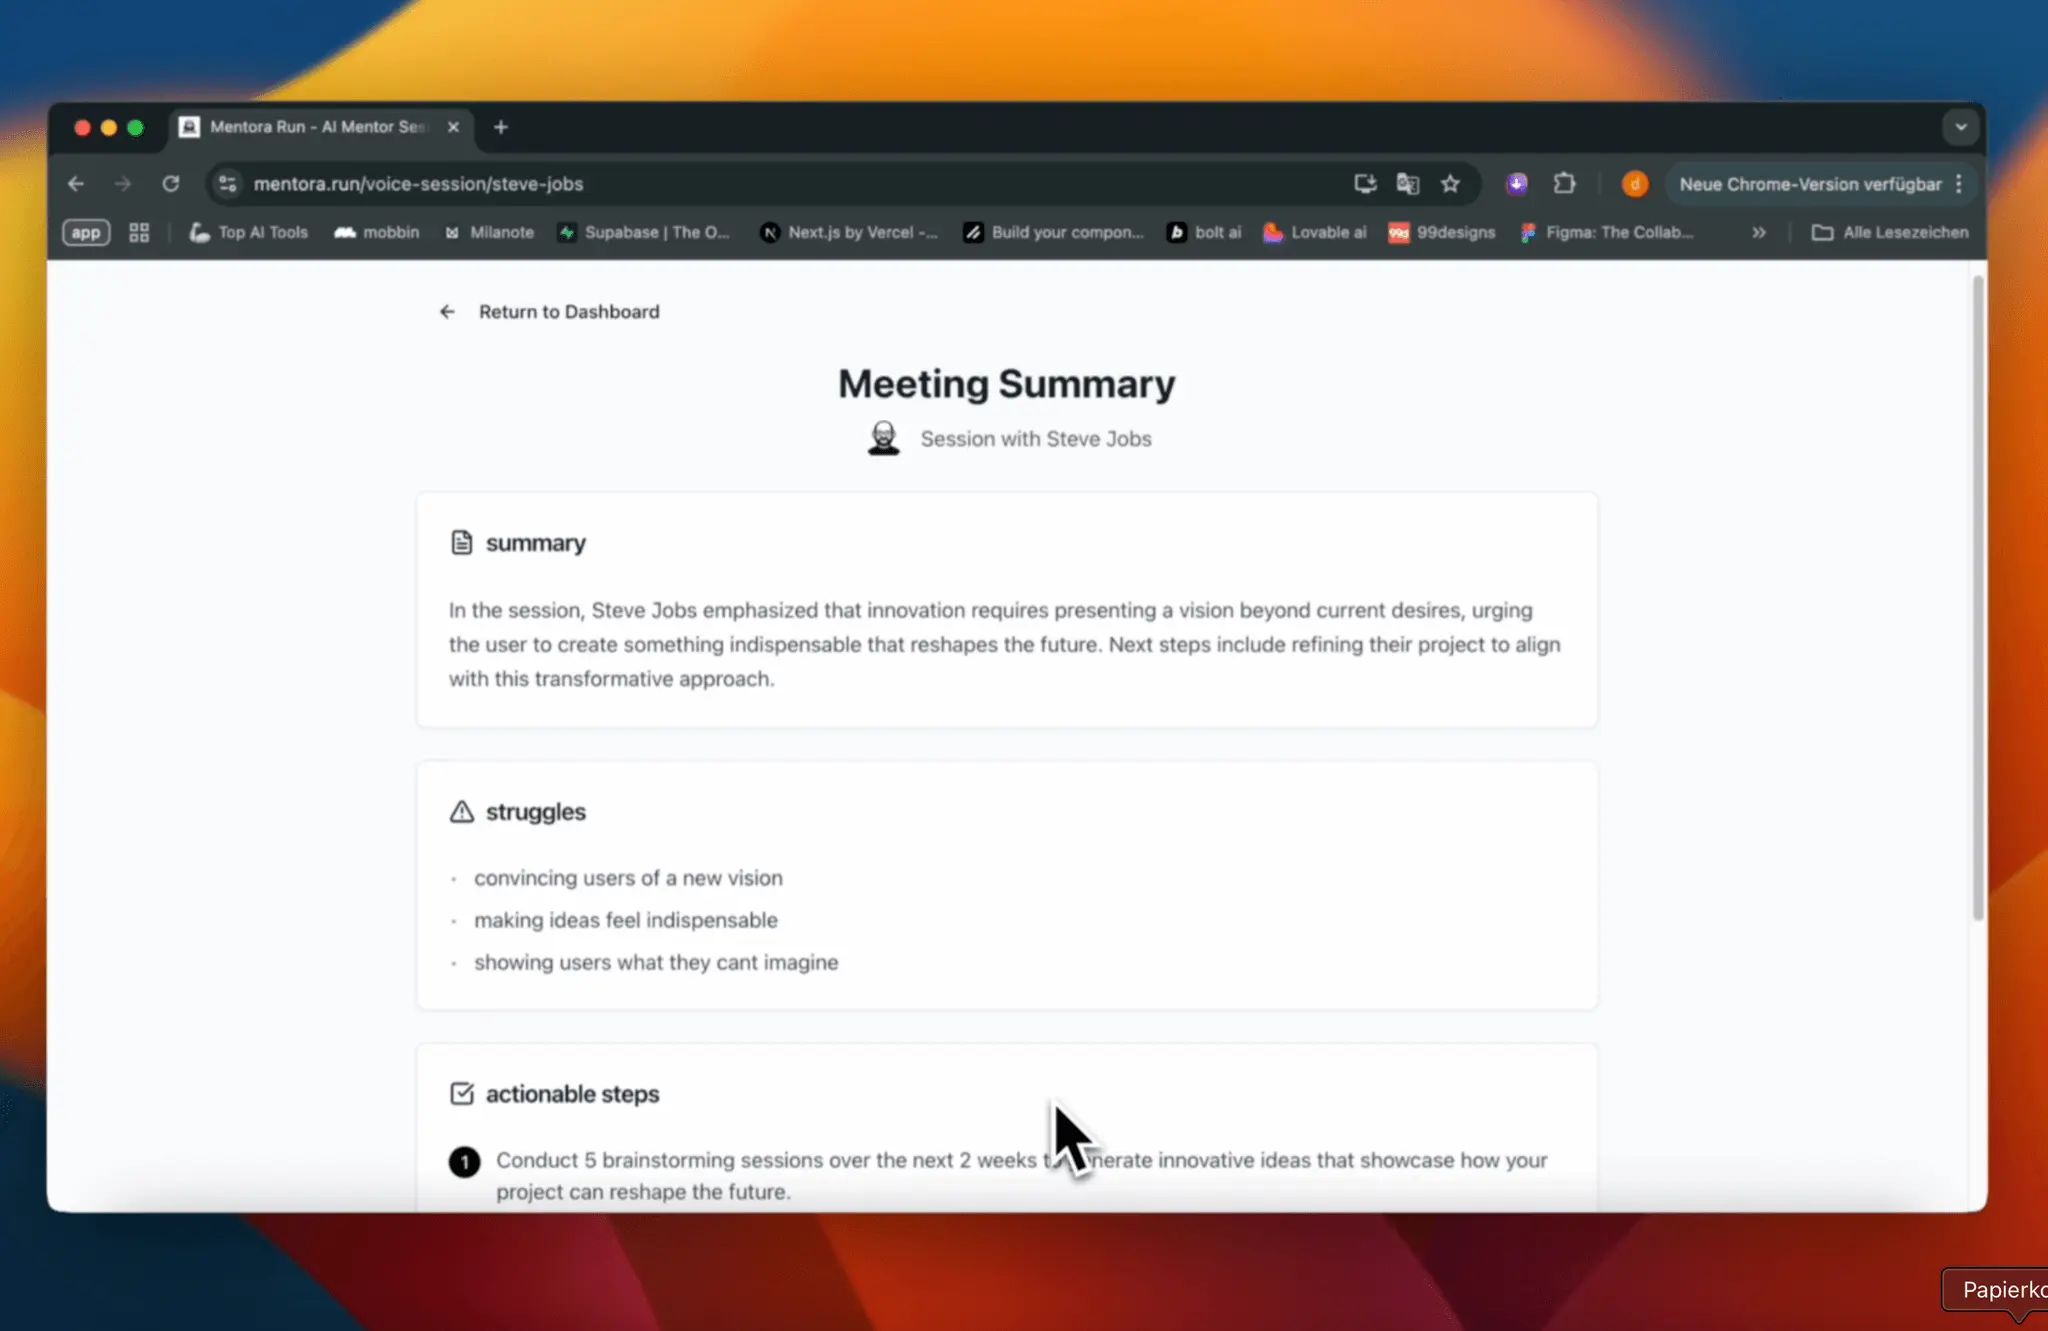Click the summary paragraph text
Viewport: 2048px width, 1331px height.
tap(1005, 644)
